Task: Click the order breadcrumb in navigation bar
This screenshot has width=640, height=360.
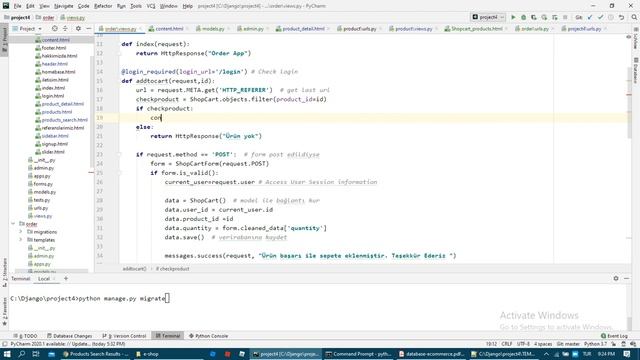Action: pyautogui.click(x=45, y=18)
